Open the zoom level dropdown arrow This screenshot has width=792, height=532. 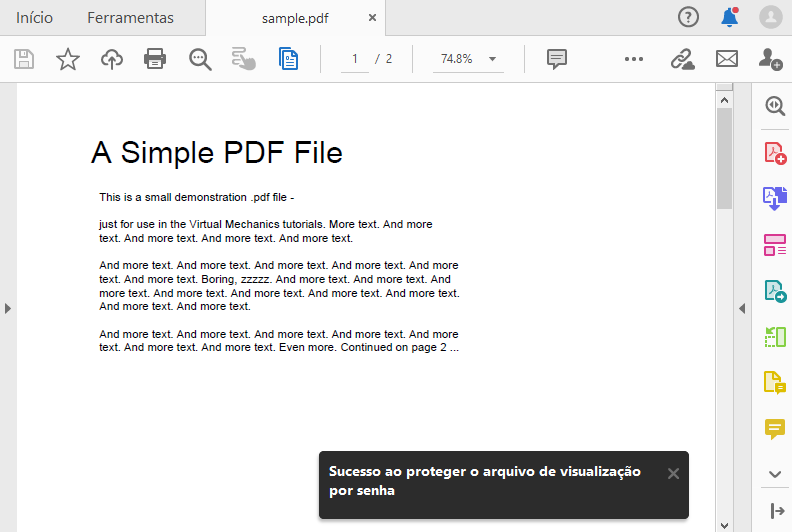[x=492, y=59]
